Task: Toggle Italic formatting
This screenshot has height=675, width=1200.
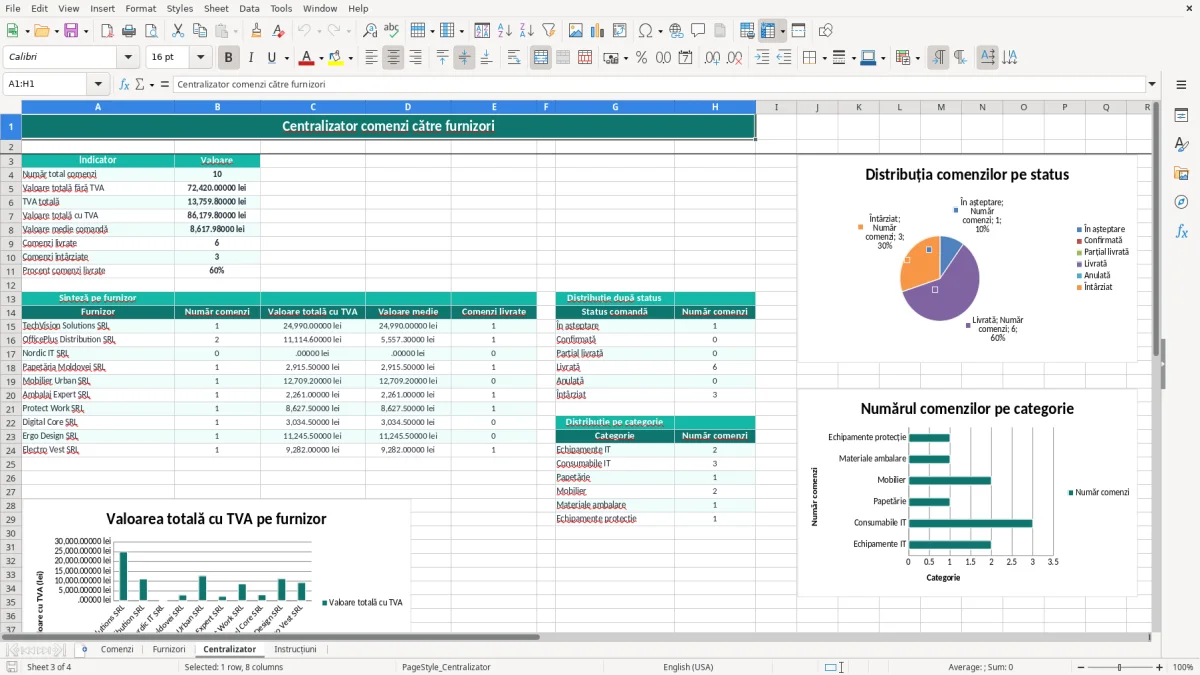Action: pos(251,58)
